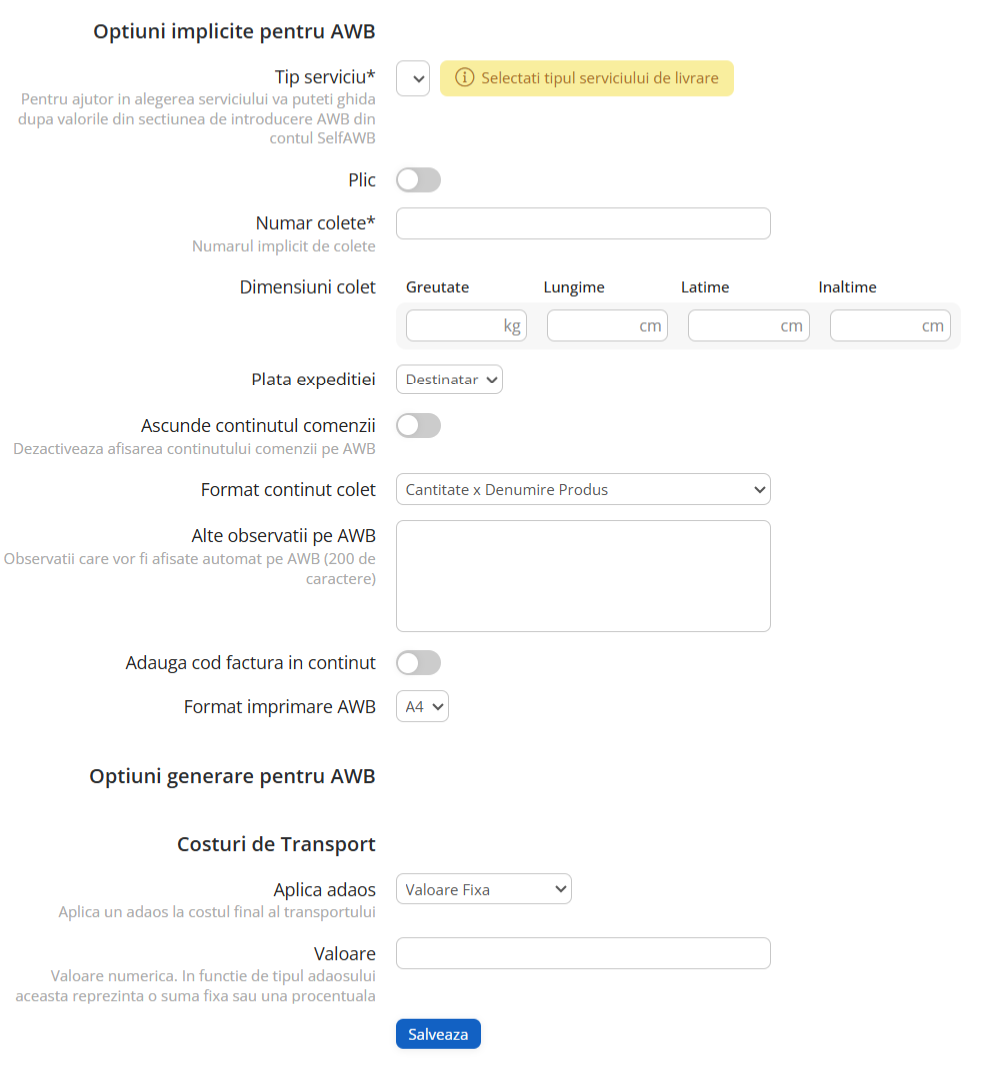Open the Plata expeditiei selector showing Destinatar
This screenshot has width=1000, height=1073.
click(449, 379)
